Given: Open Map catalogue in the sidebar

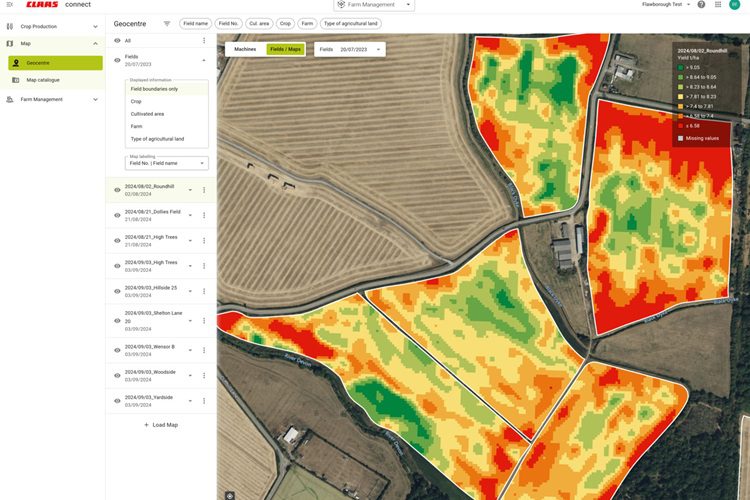Looking at the screenshot, I should 42,80.
